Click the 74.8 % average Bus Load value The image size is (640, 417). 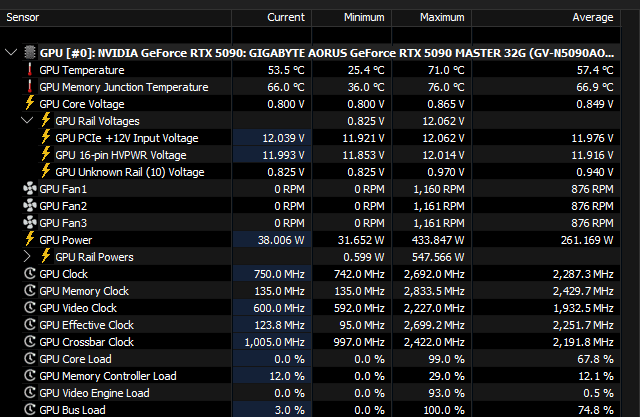coord(596,410)
